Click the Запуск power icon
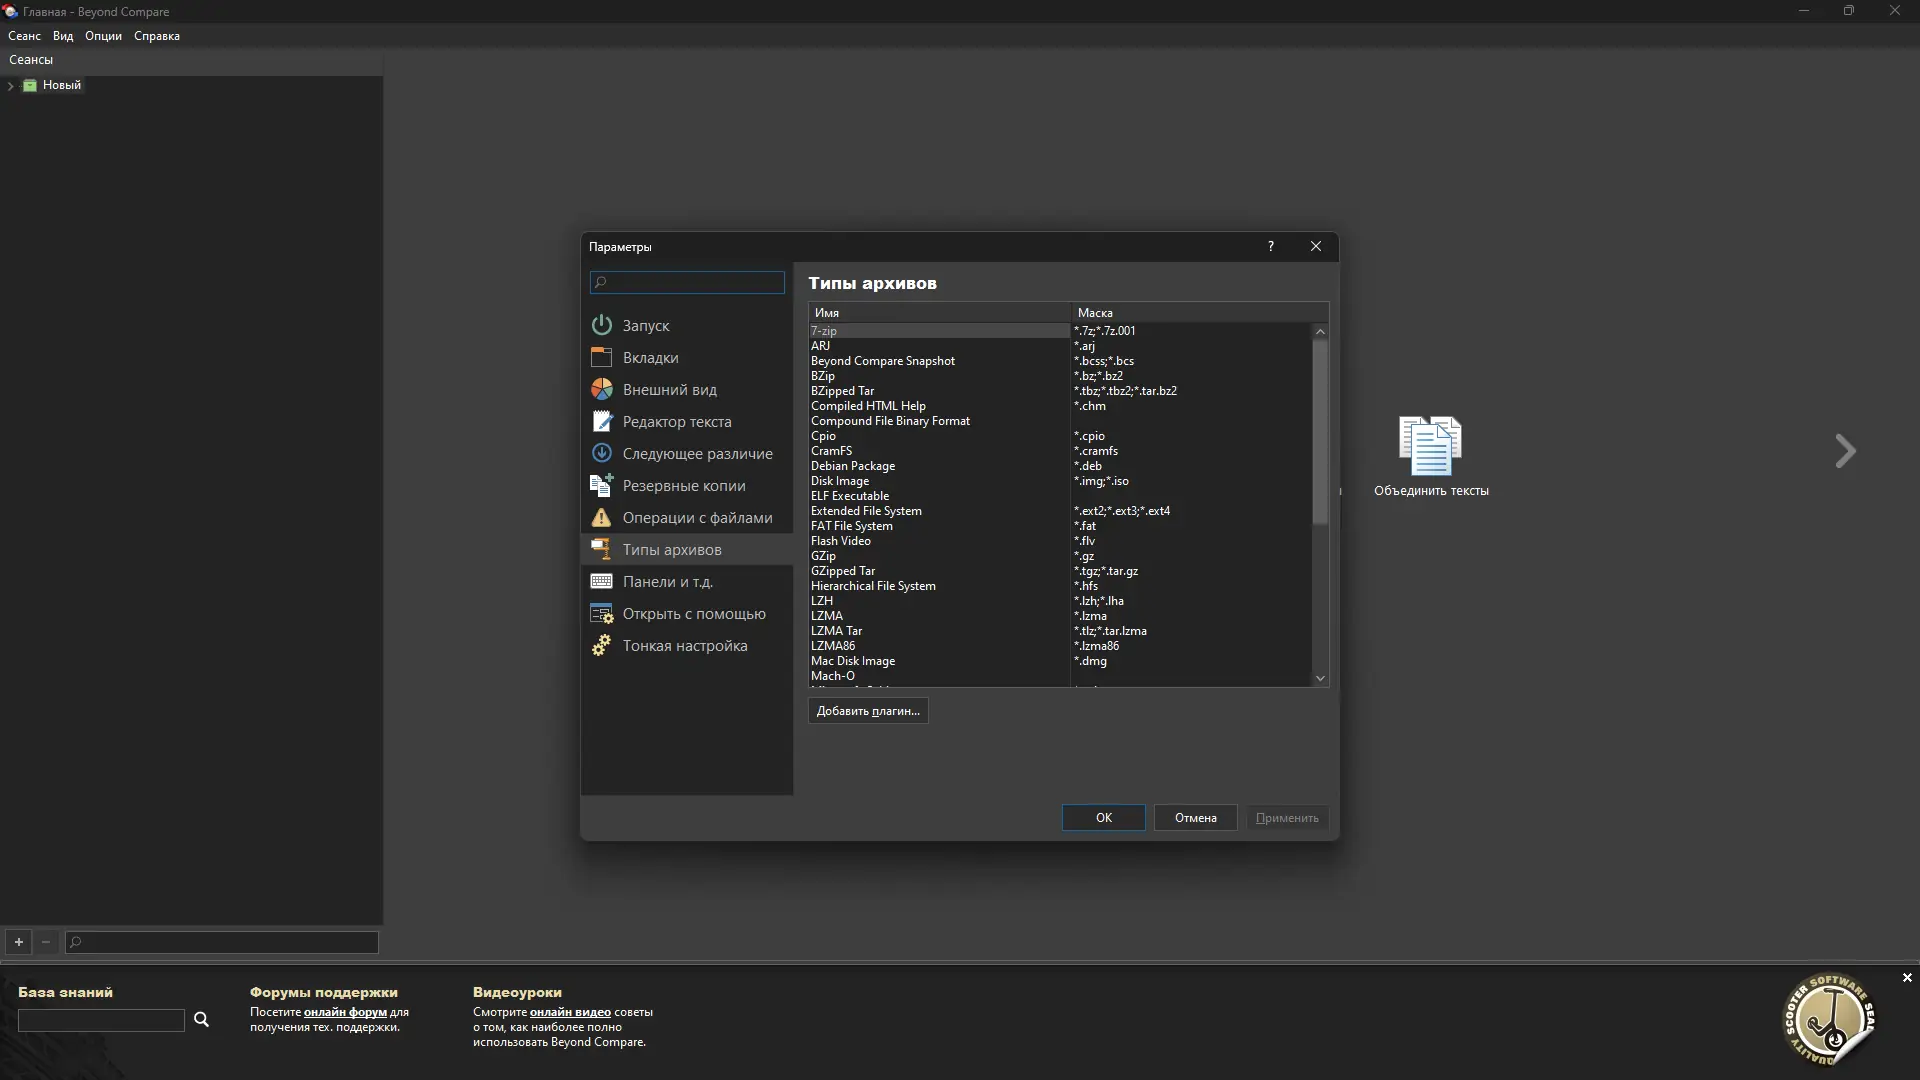 [x=601, y=325]
